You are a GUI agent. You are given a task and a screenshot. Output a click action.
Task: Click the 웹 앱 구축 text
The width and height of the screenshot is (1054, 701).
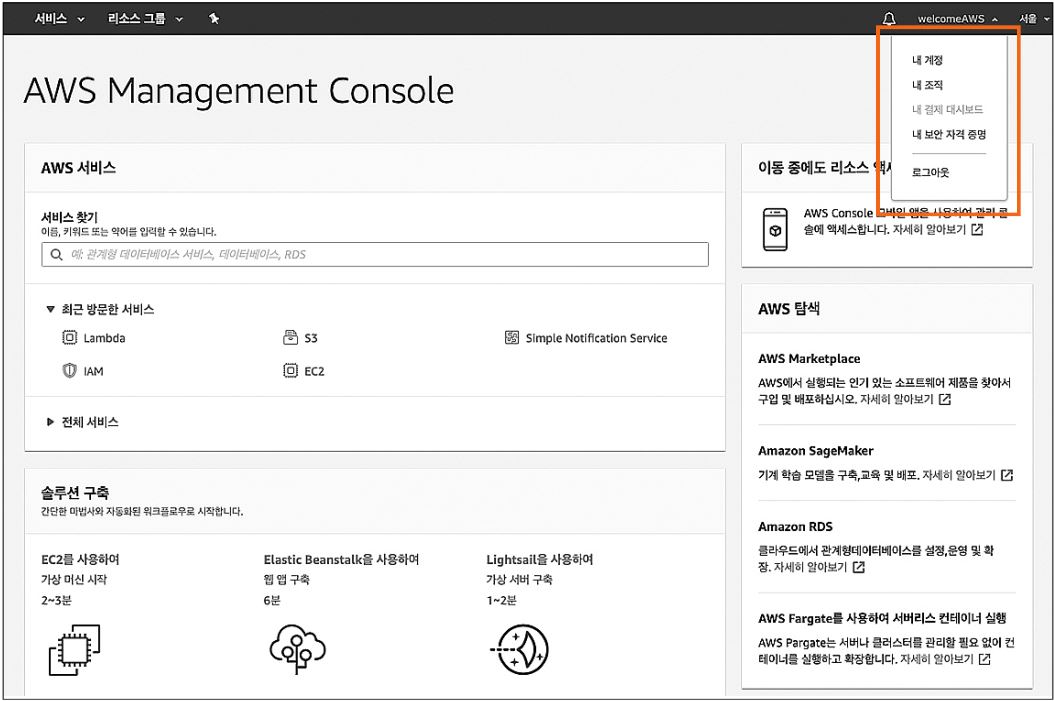click(x=286, y=579)
